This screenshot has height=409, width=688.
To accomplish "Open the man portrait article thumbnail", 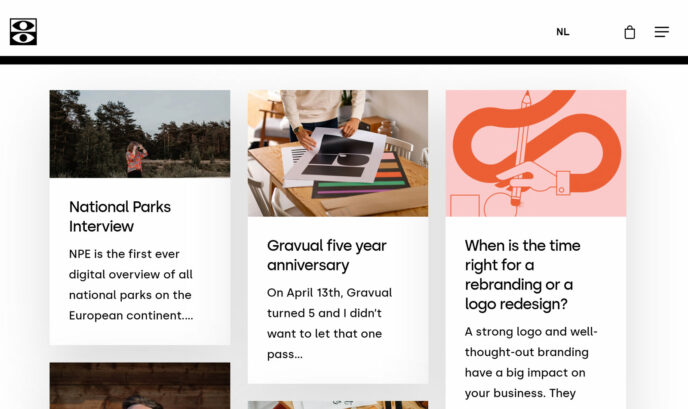I will [x=140, y=386].
